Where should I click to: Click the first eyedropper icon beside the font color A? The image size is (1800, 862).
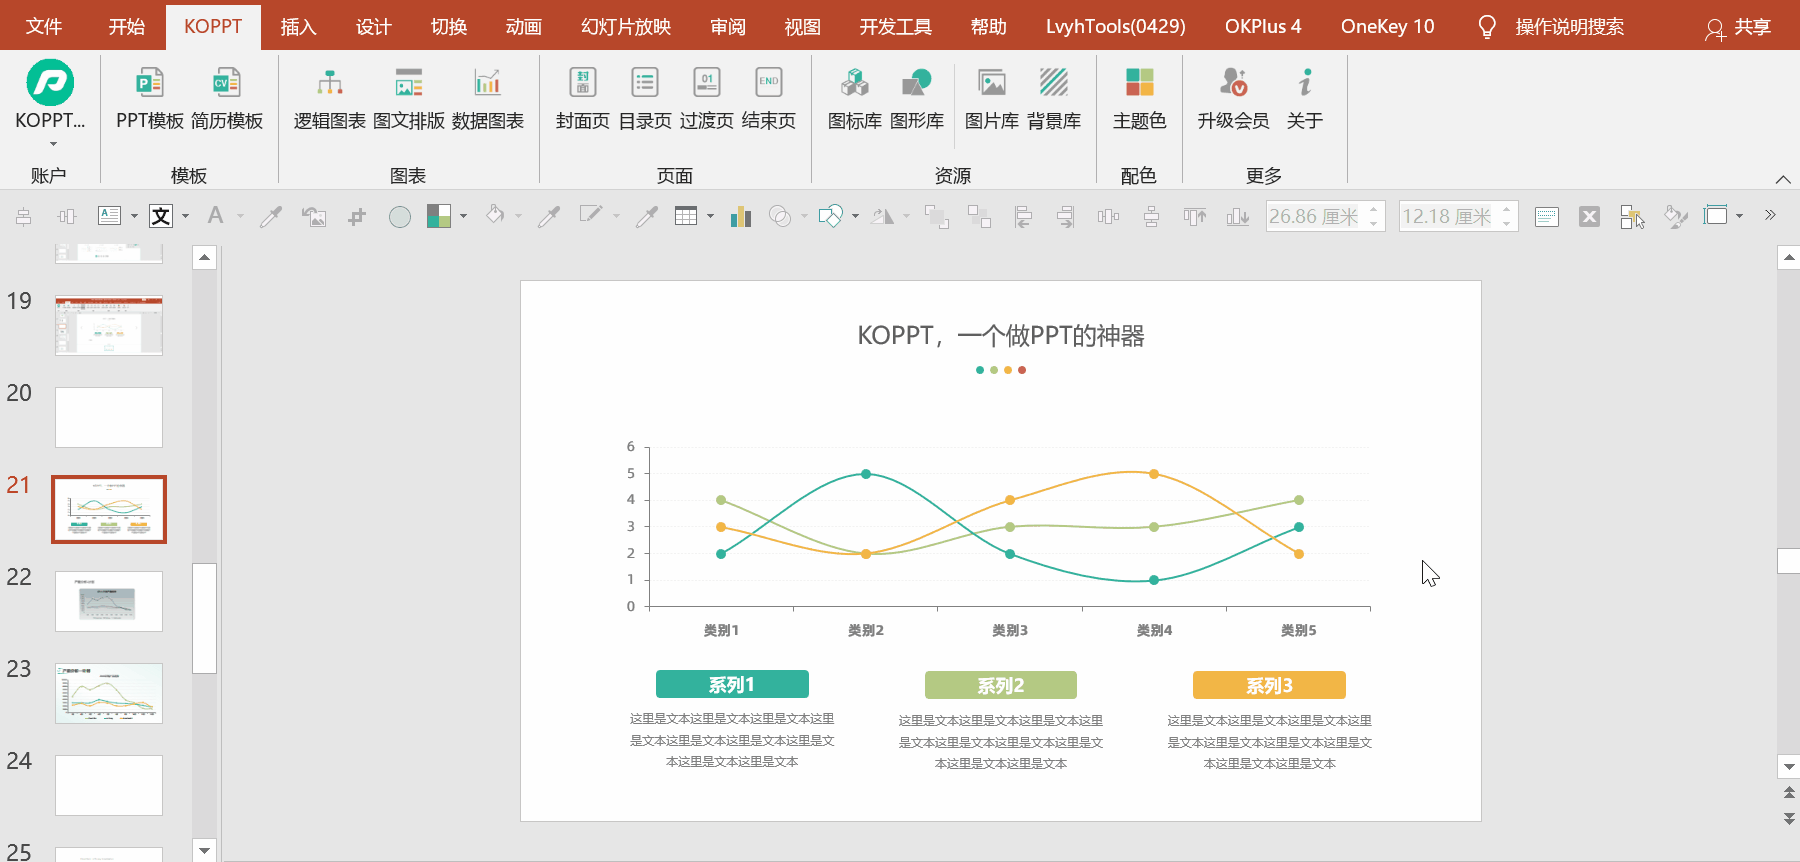[270, 216]
